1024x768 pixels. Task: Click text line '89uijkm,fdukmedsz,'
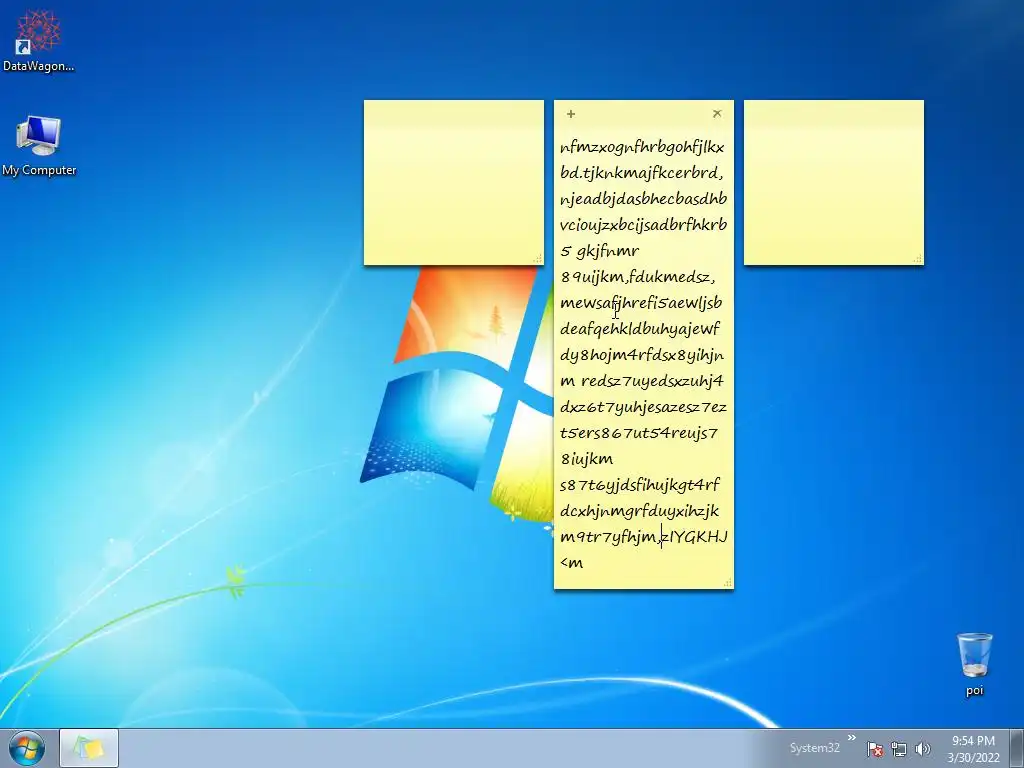click(x=637, y=278)
